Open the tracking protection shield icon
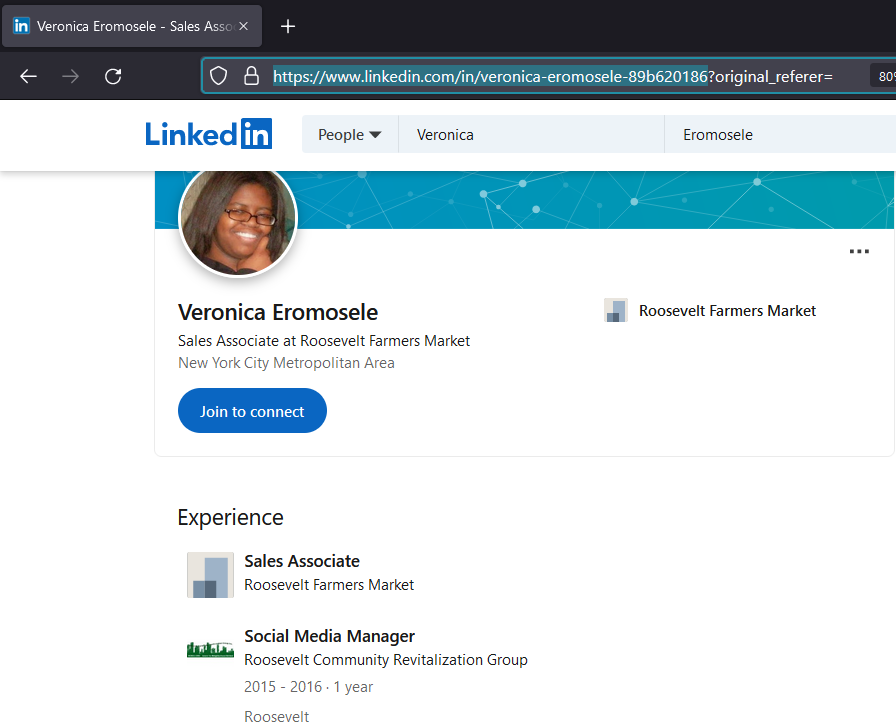The width and height of the screenshot is (896, 727). [218, 75]
